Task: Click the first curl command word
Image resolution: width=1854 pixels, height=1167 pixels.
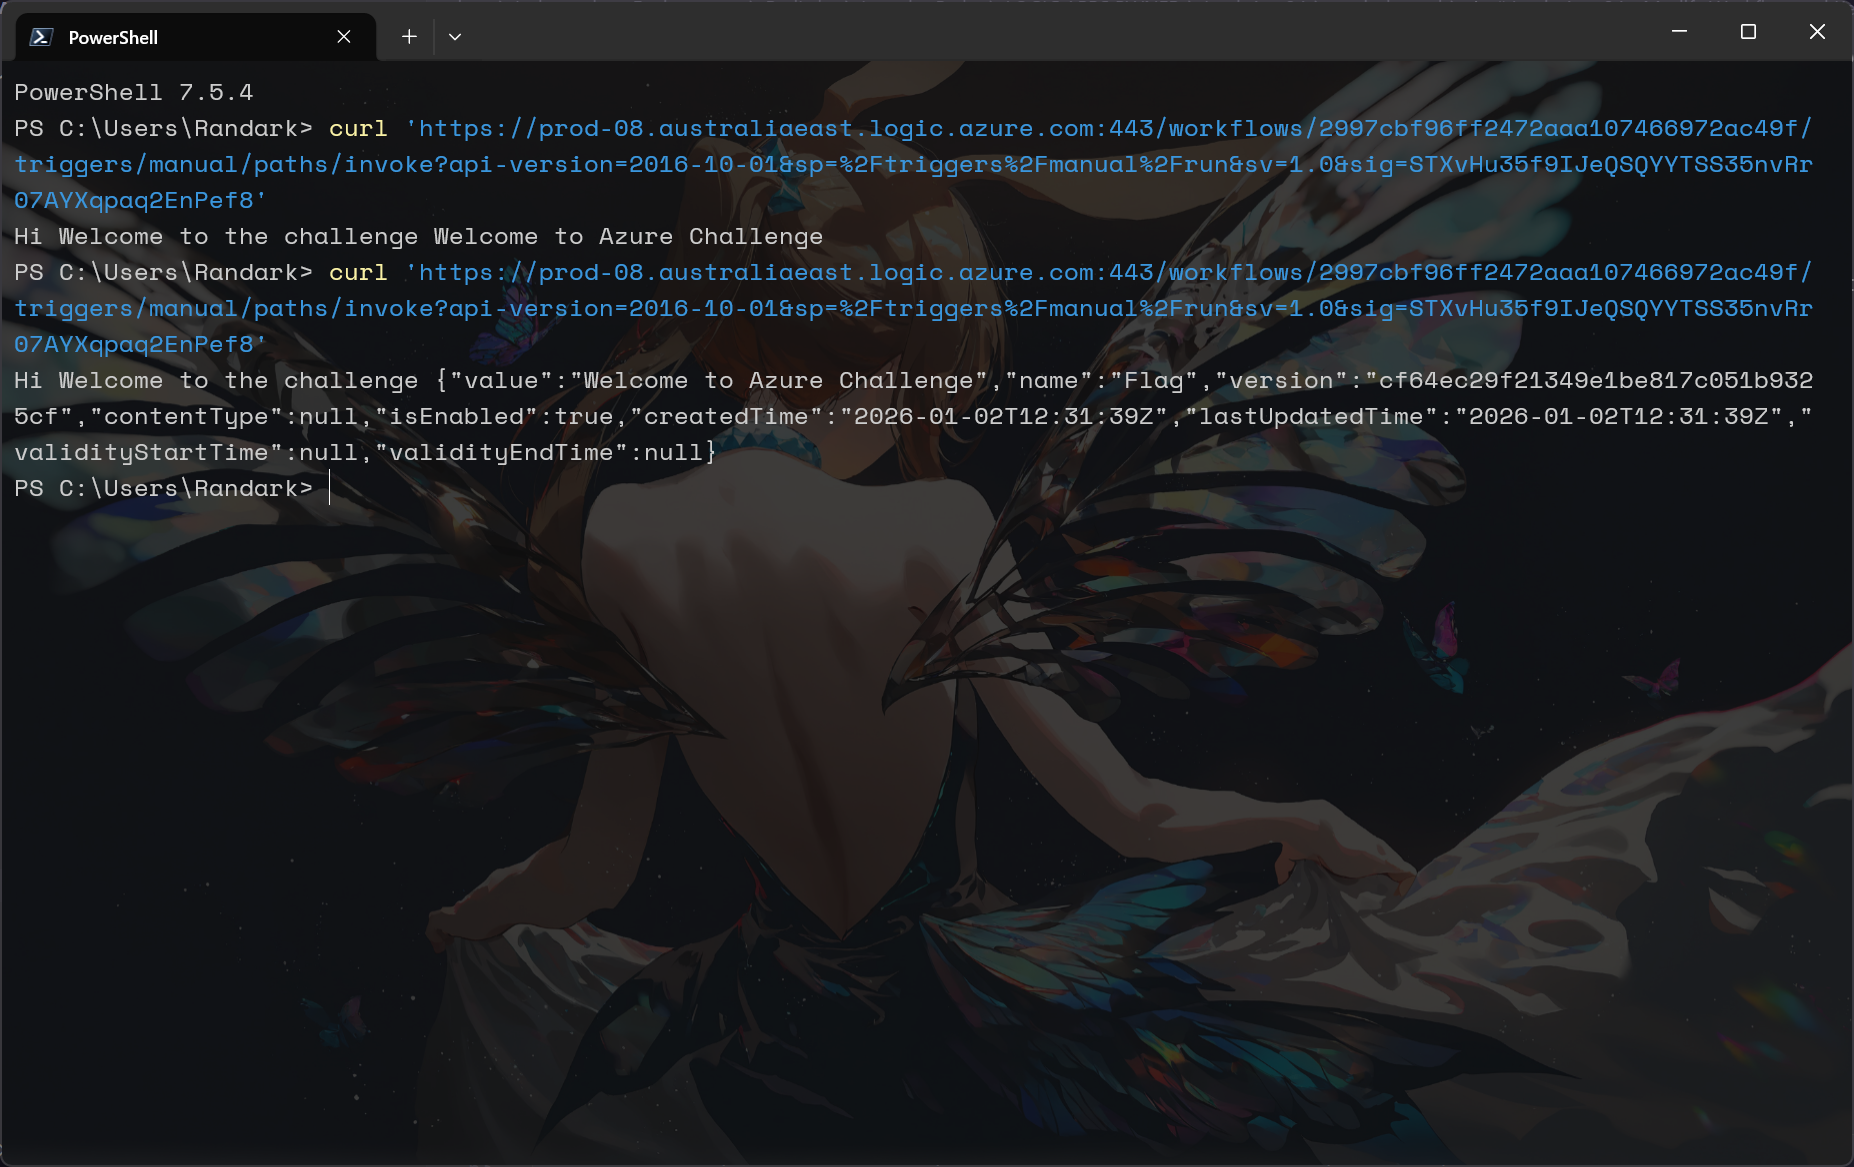Action: click(358, 129)
